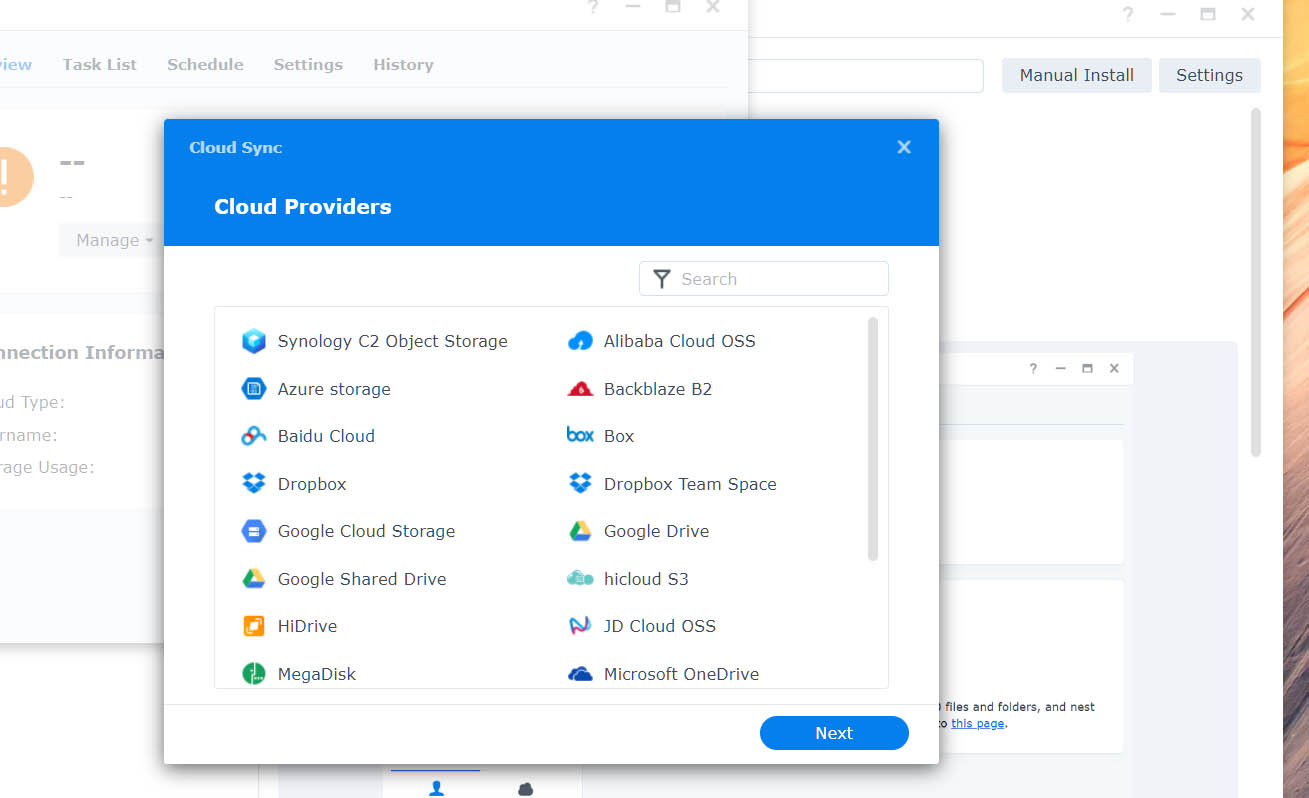Viewport: 1309px width, 798px height.
Task: Pick the Microsoft OneDrive cloud icon
Action: point(580,674)
